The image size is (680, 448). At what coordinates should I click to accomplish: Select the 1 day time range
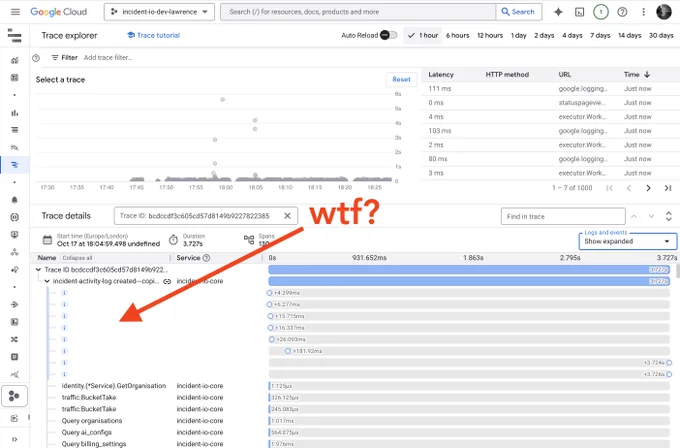coord(518,36)
